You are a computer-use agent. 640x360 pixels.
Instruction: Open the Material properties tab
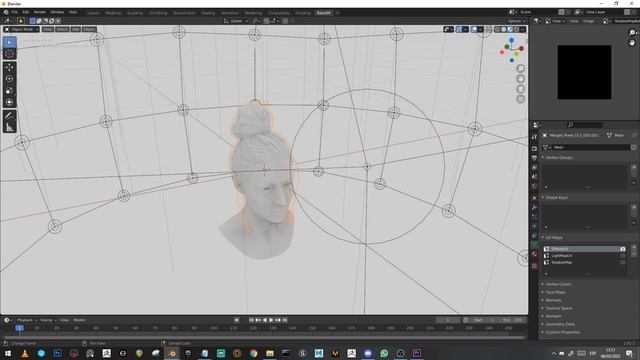click(534, 254)
